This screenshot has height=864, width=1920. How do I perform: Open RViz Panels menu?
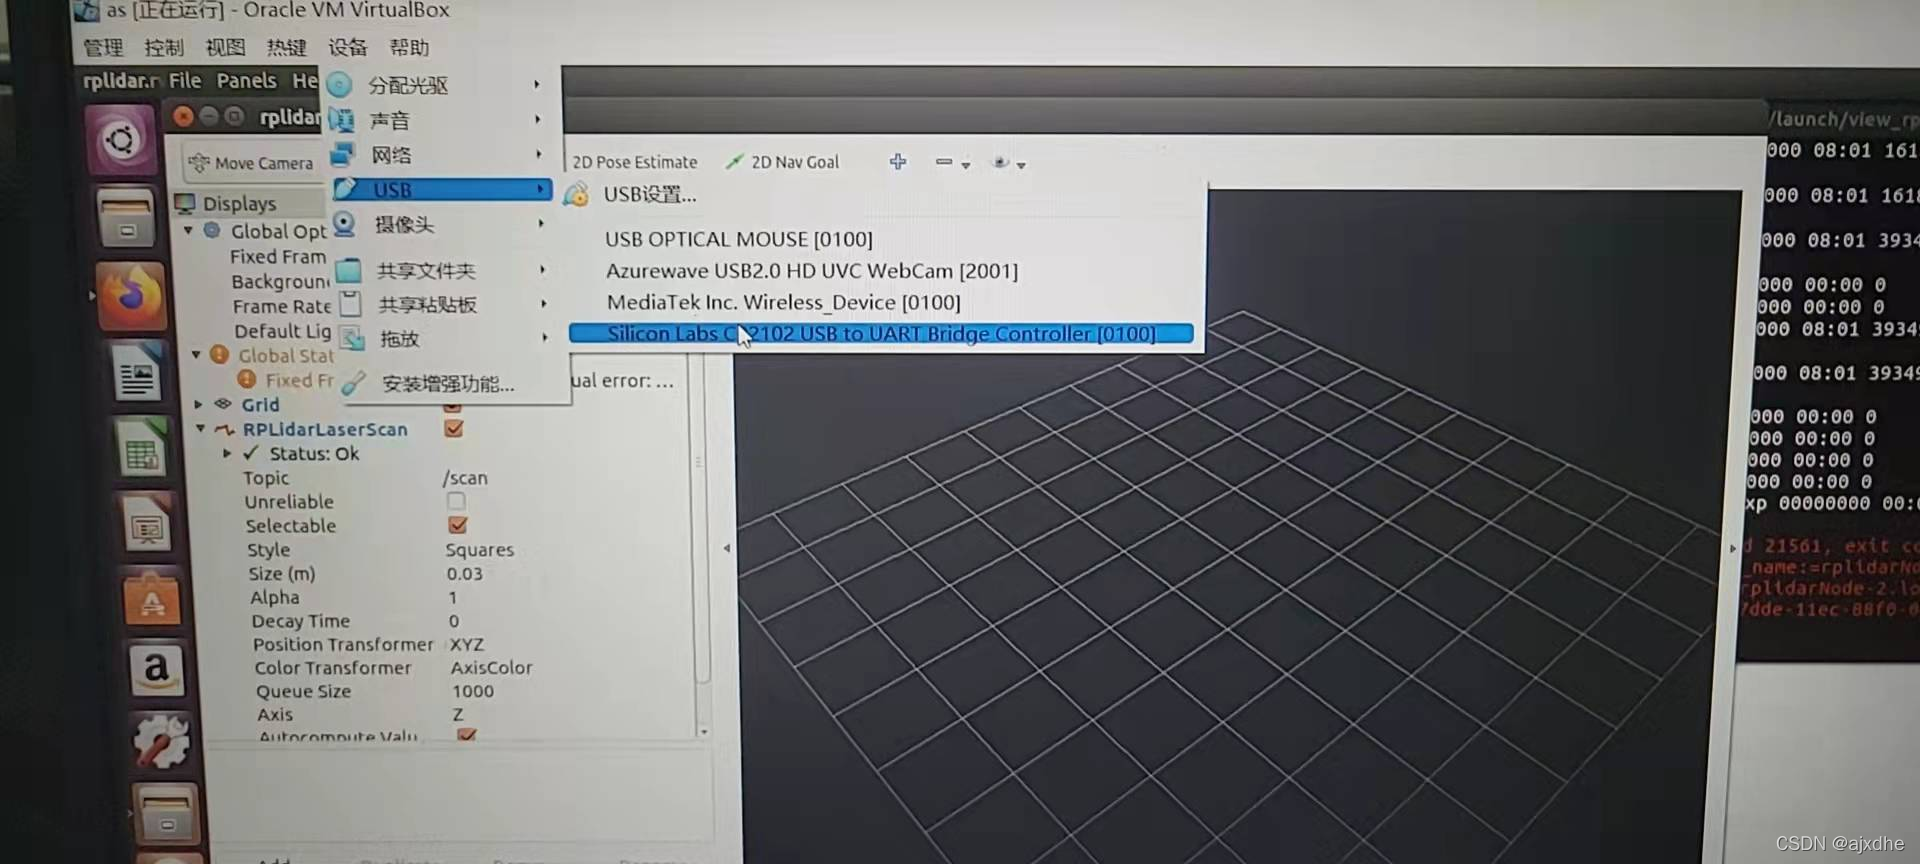[x=246, y=80]
